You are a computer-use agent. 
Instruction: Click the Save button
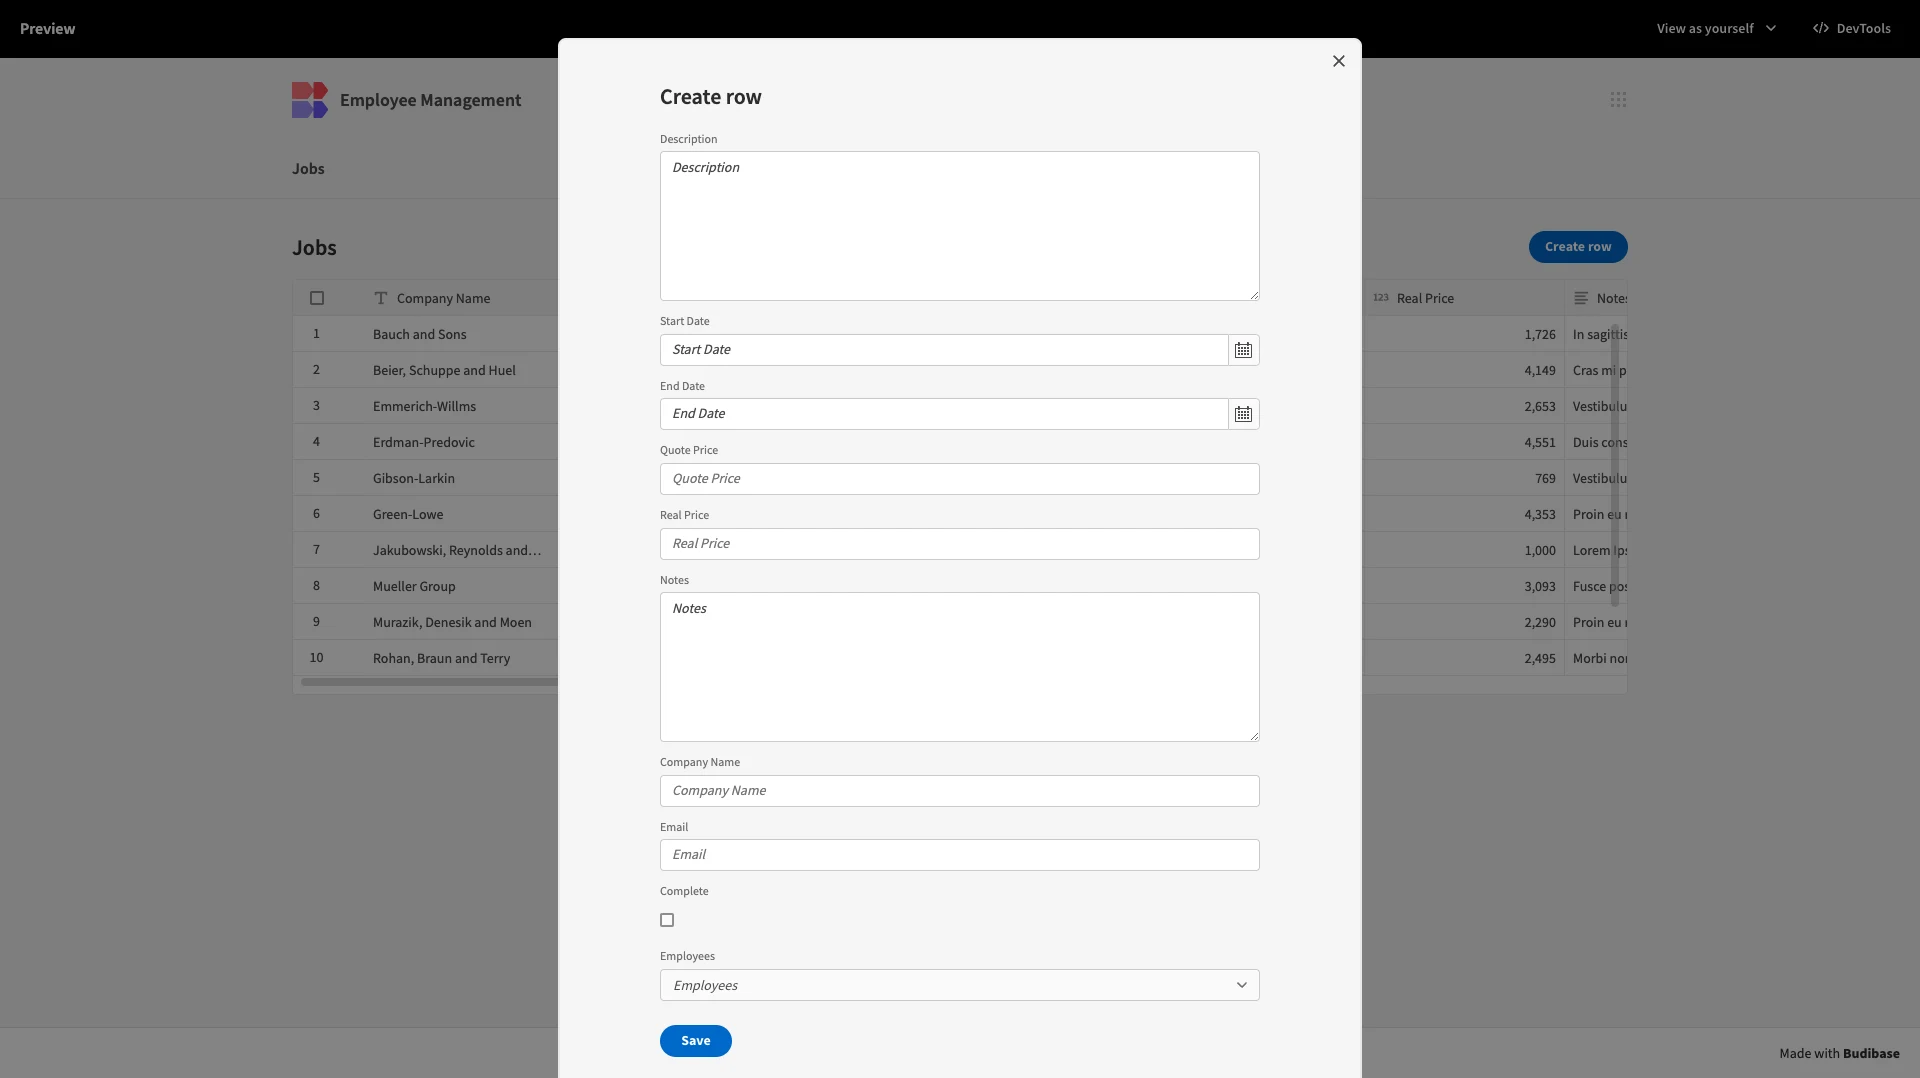(695, 1041)
